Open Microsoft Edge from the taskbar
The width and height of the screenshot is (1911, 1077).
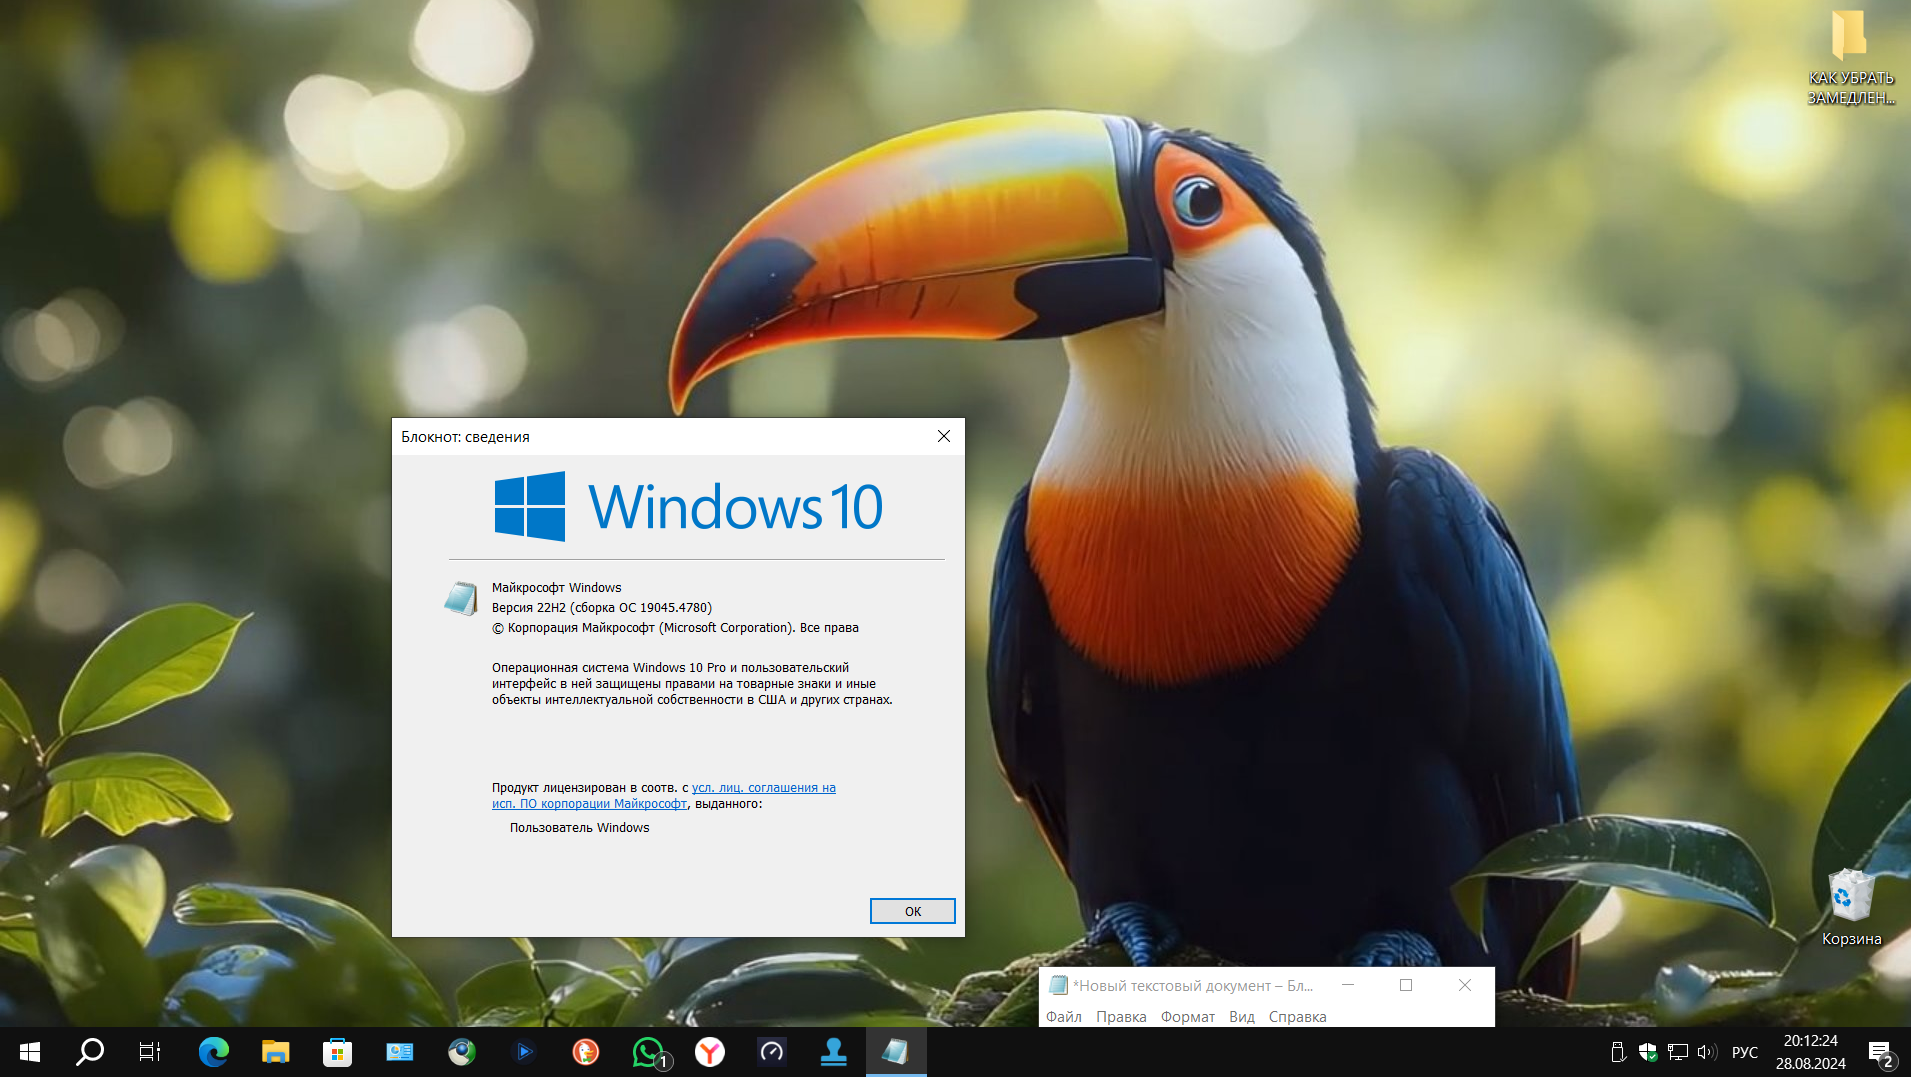212,1052
